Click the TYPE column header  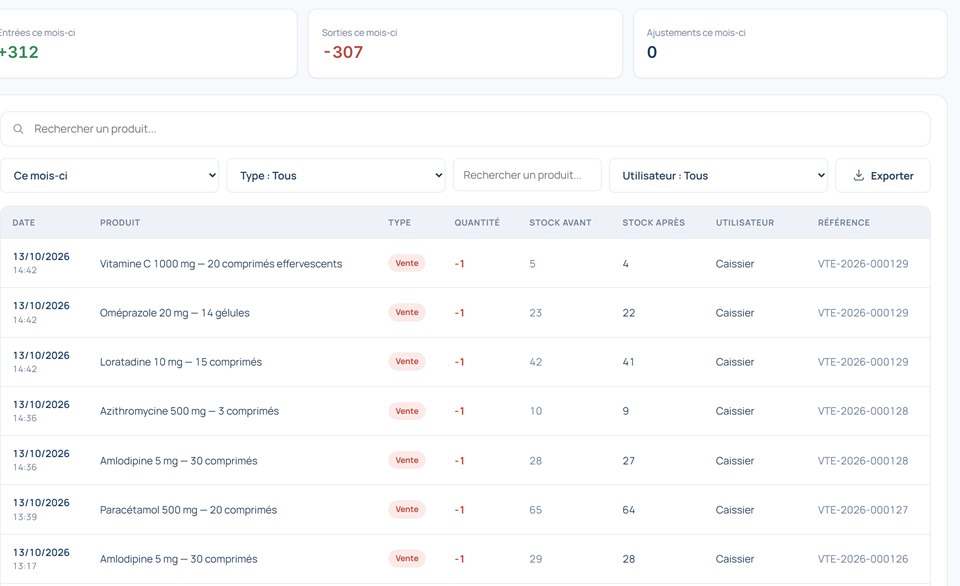click(x=399, y=223)
